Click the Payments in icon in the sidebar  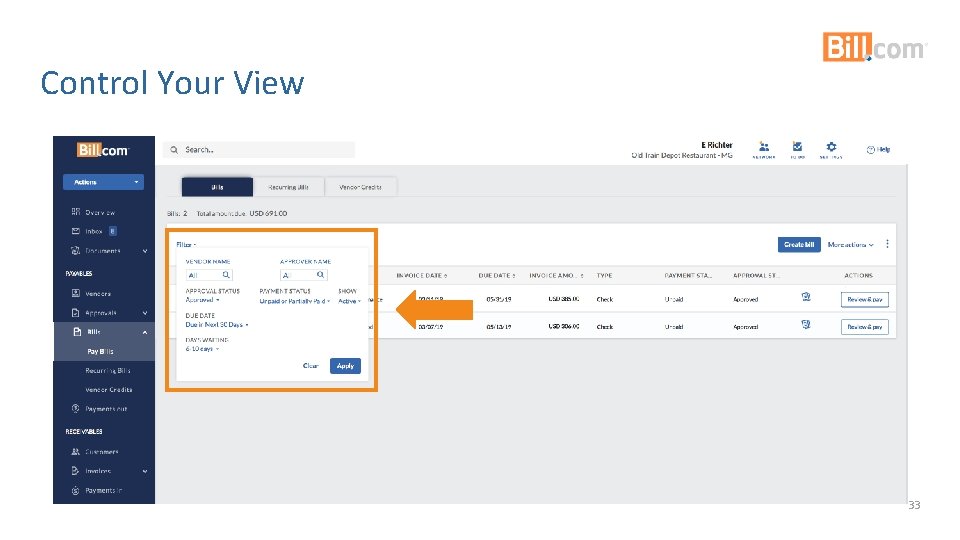pyautogui.click(x=76, y=490)
